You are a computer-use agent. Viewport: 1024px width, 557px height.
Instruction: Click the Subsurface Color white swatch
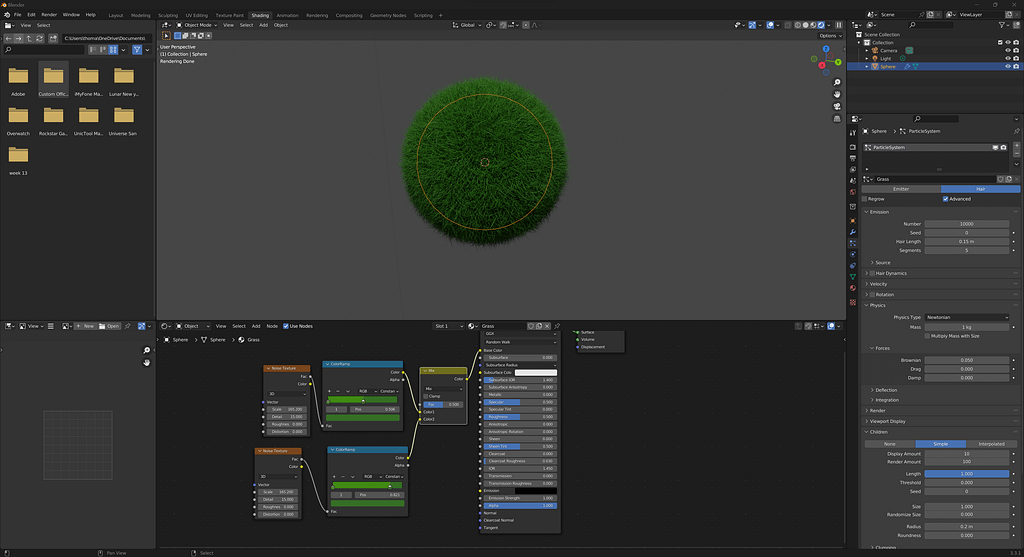pyautogui.click(x=535, y=373)
